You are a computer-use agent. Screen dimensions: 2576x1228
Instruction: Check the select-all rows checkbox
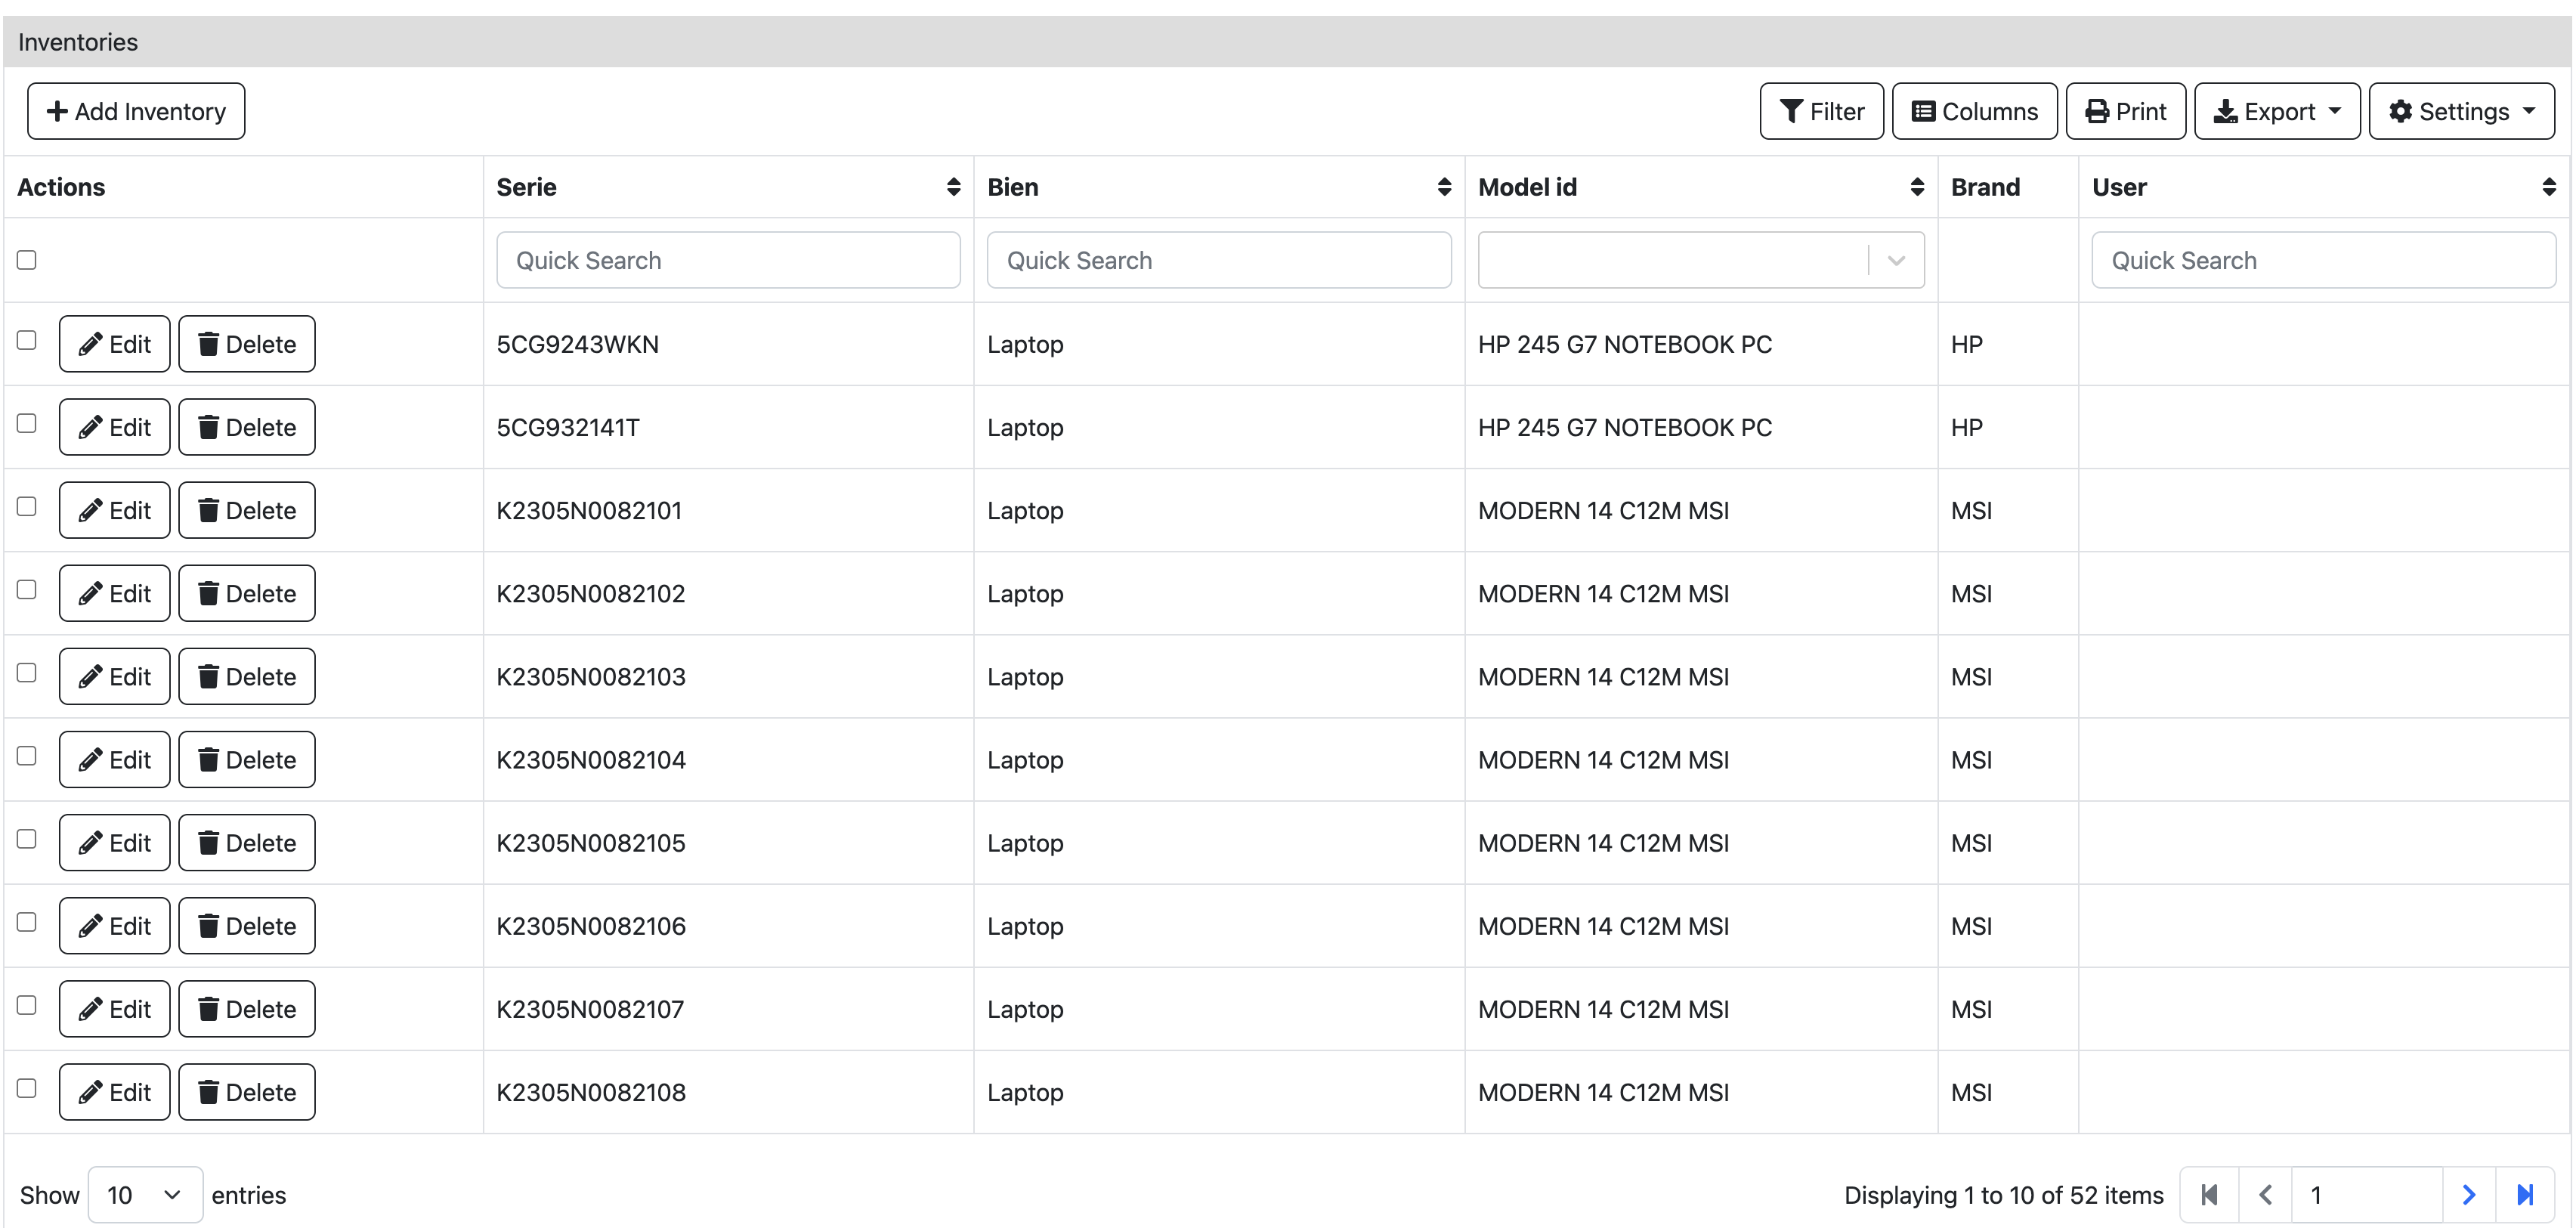pos(27,260)
